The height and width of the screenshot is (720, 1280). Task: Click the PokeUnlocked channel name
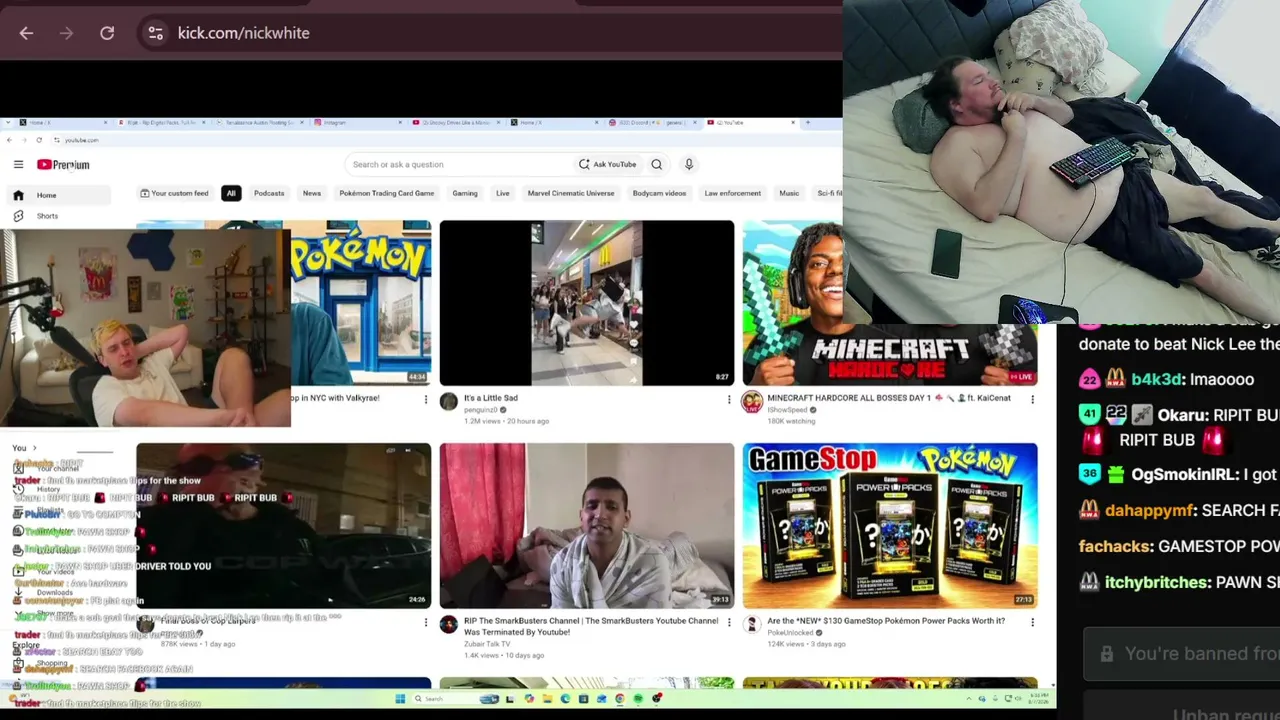791,633
